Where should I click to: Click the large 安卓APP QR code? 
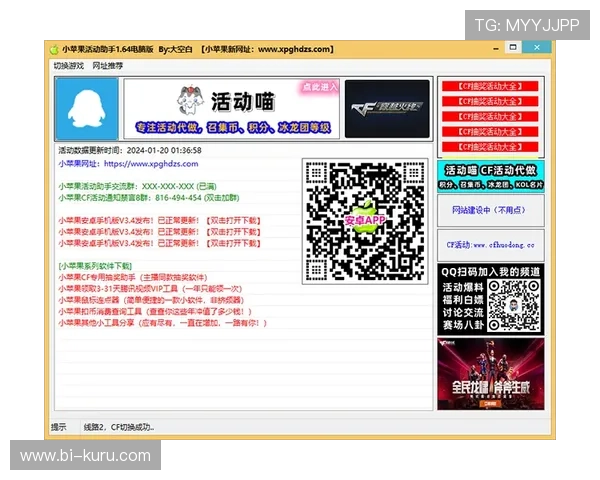pos(365,221)
